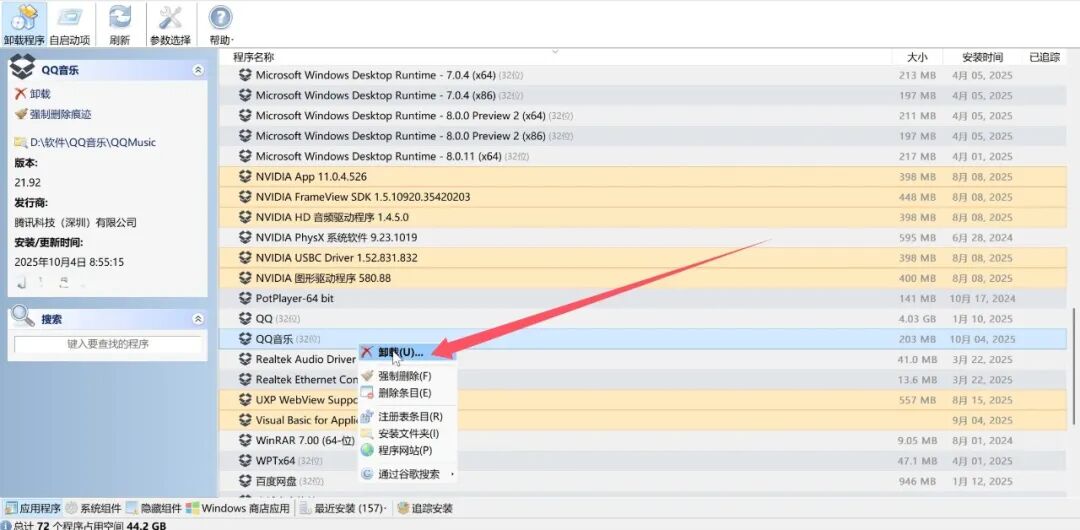Select Microsoft Windows Desktop Runtime 7.0.4 (x86)
Screen dimensions: 1080x530
tap(643, 95)
